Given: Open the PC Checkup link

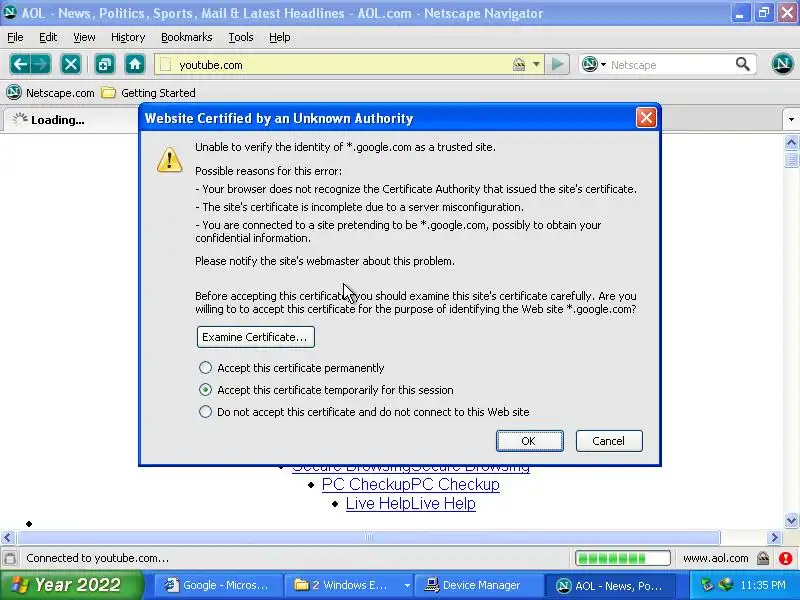Looking at the screenshot, I should pyautogui.click(x=411, y=484).
